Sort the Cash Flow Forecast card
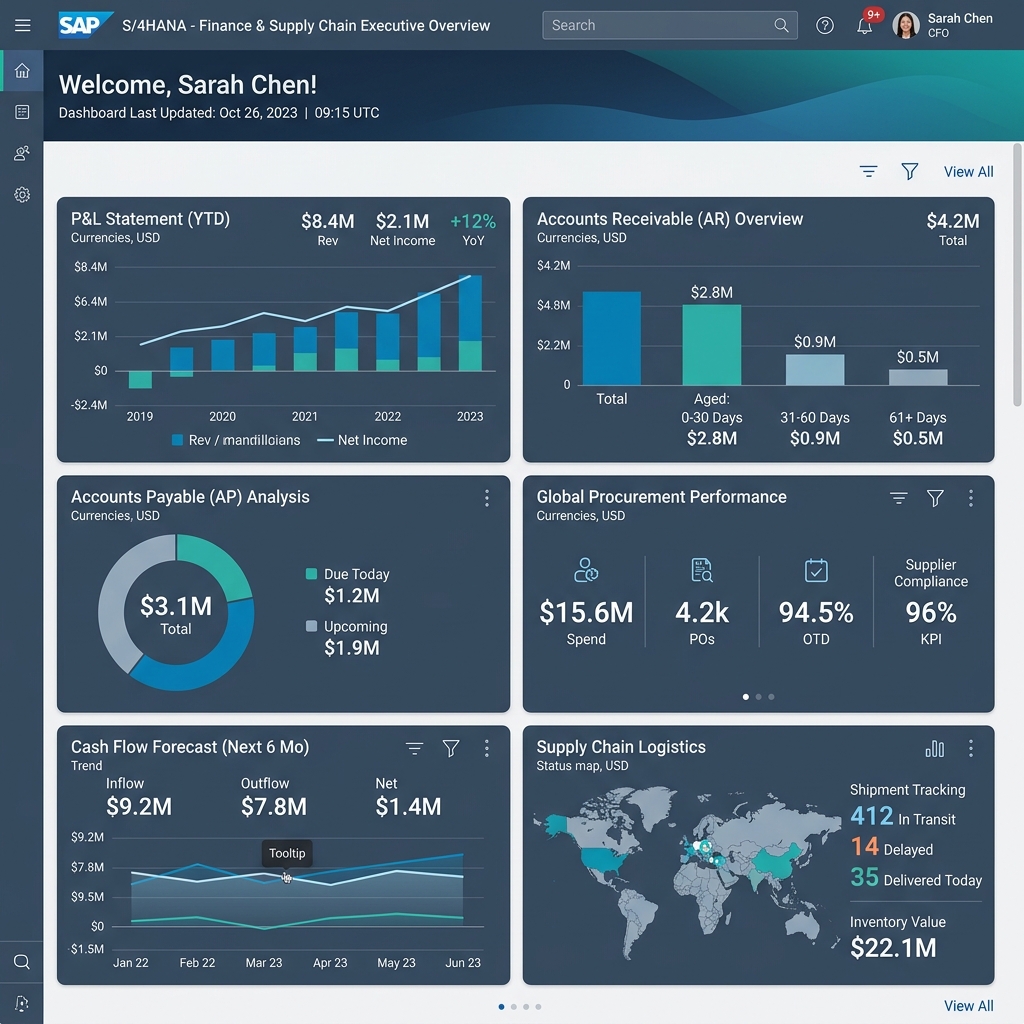 tap(414, 748)
